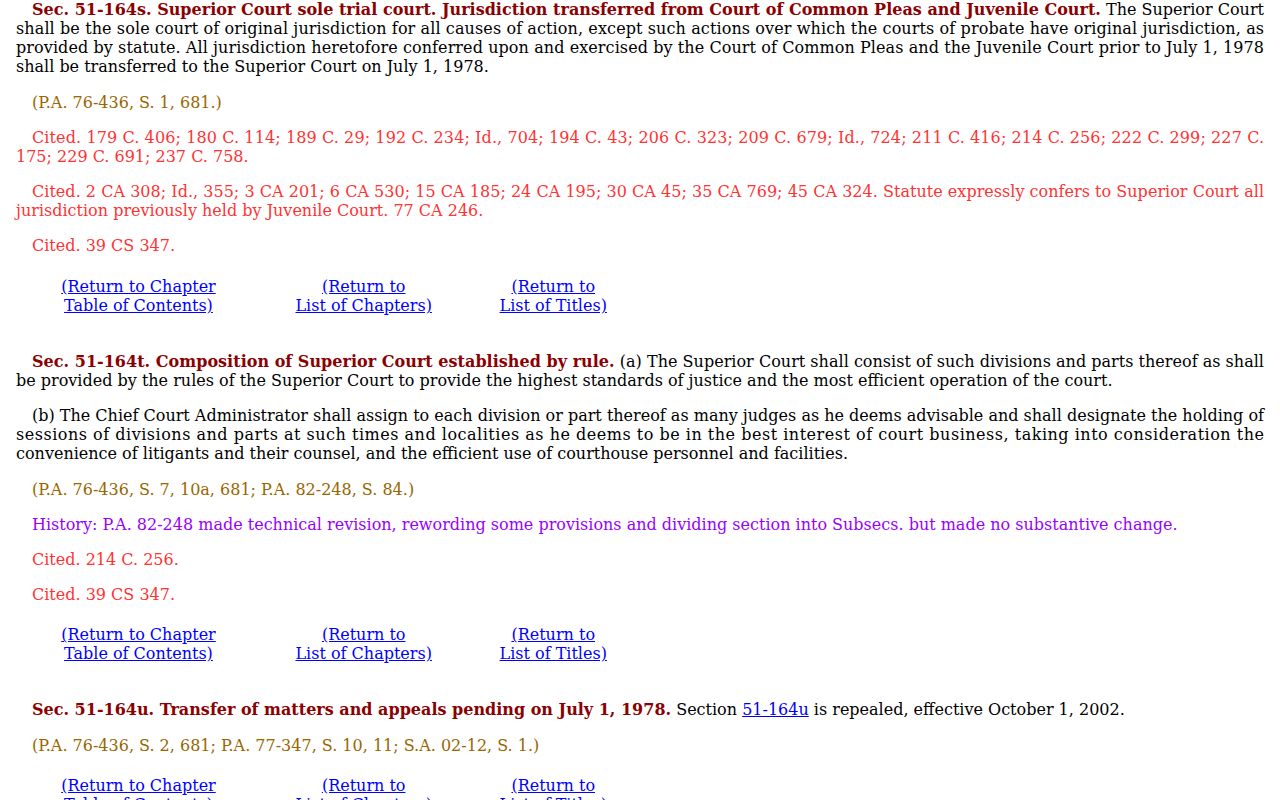
Task: Click the source note '(P.A. 76-436, S. 7, 10a, 681; P.A. 82-248, S. 84.)'
Action: click(223, 489)
